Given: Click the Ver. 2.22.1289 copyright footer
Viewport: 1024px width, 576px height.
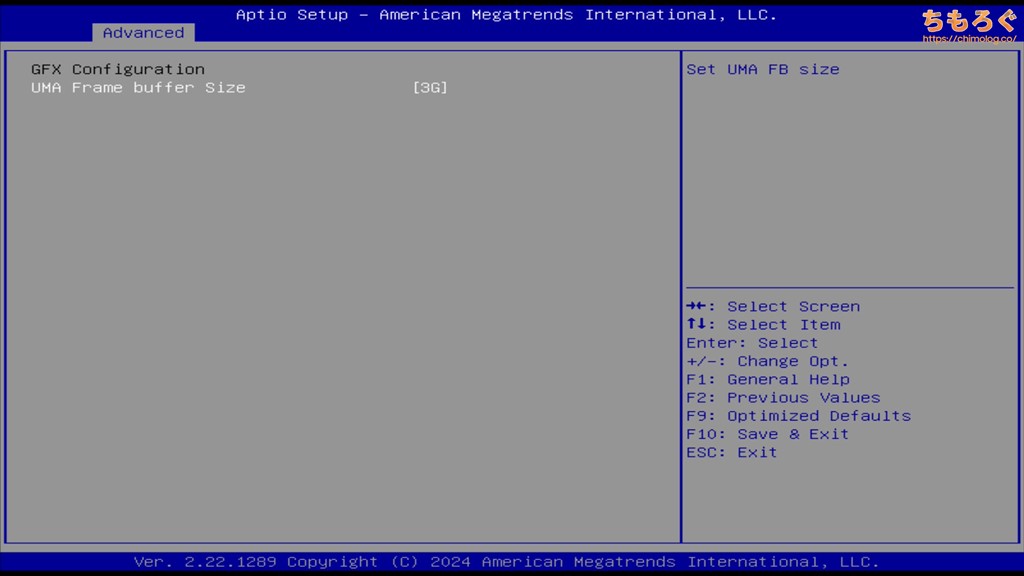Looking at the screenshot, I should pyautogui.click(x=506, y=562).
